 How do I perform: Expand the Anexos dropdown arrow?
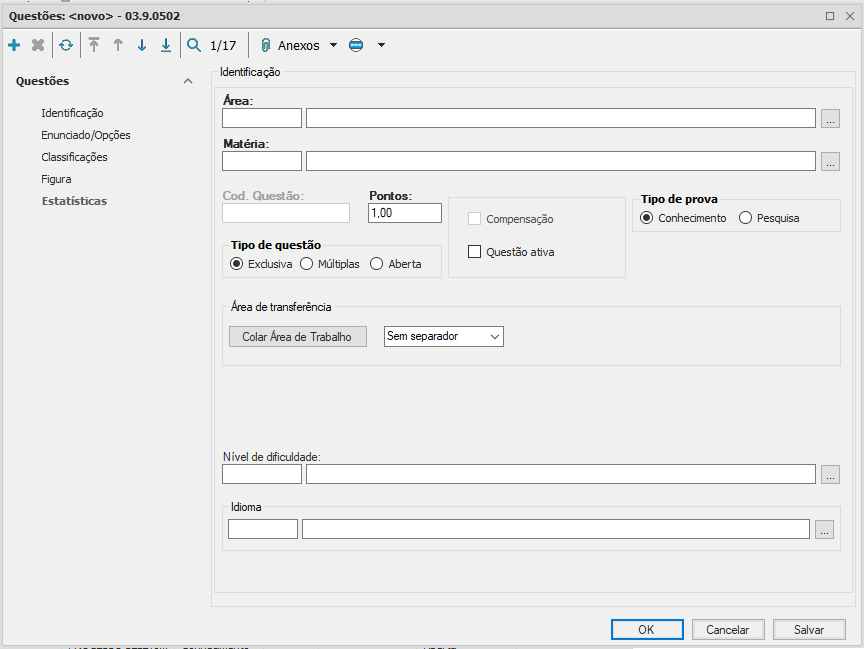(x=333, y=46)
